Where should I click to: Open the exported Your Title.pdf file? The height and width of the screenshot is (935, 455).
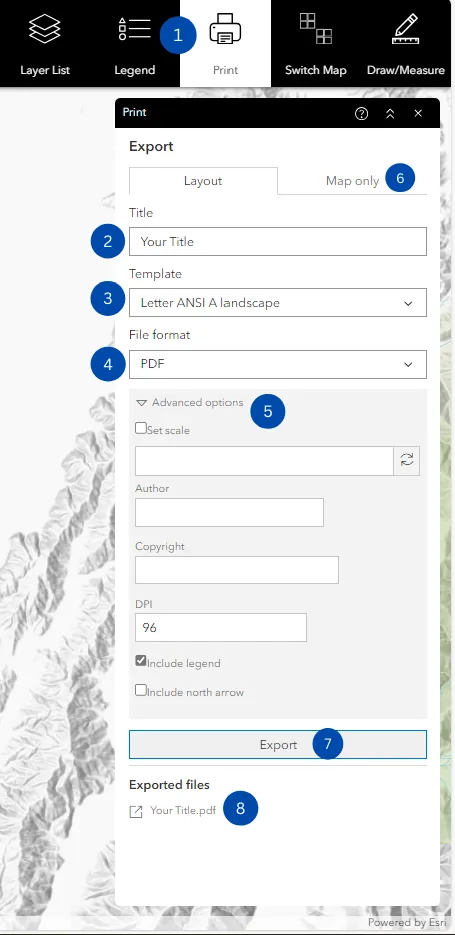click(x=183, y=810)
